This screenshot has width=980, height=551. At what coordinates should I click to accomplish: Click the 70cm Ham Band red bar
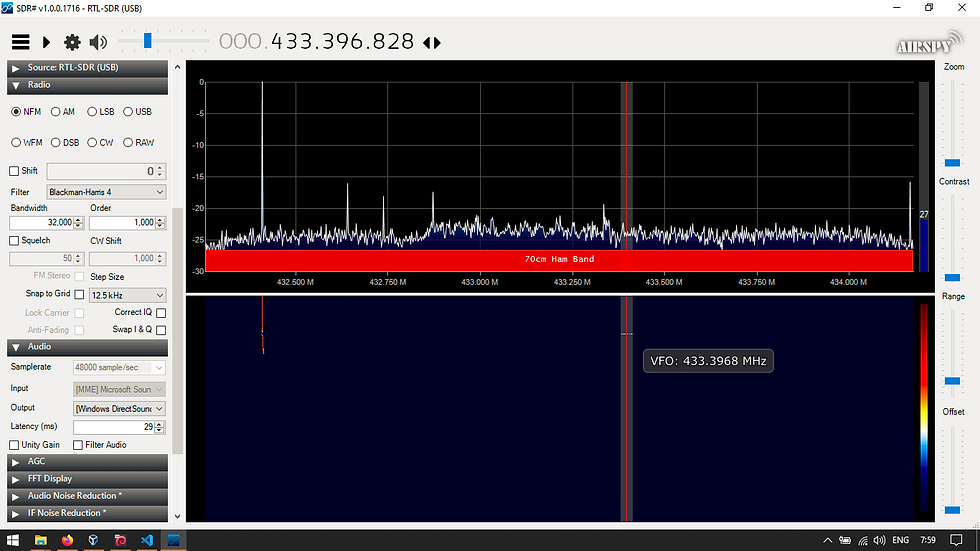click(x=559, y=259)
